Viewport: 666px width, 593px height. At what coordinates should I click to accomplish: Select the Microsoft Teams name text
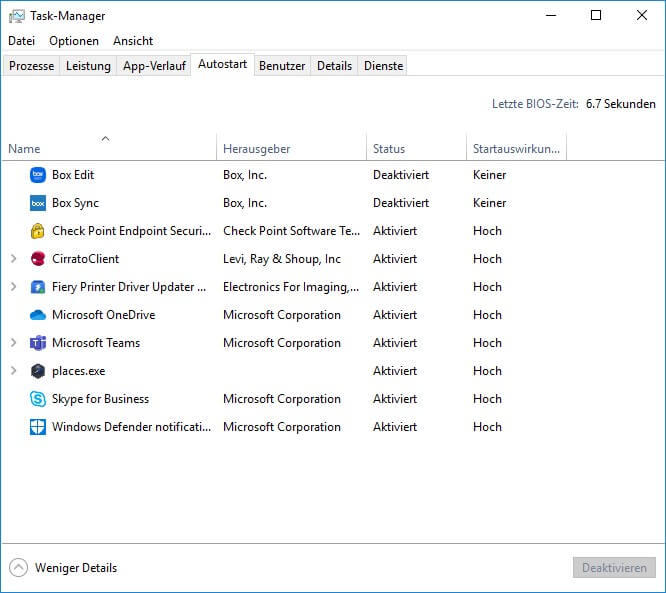pos(96,343)
